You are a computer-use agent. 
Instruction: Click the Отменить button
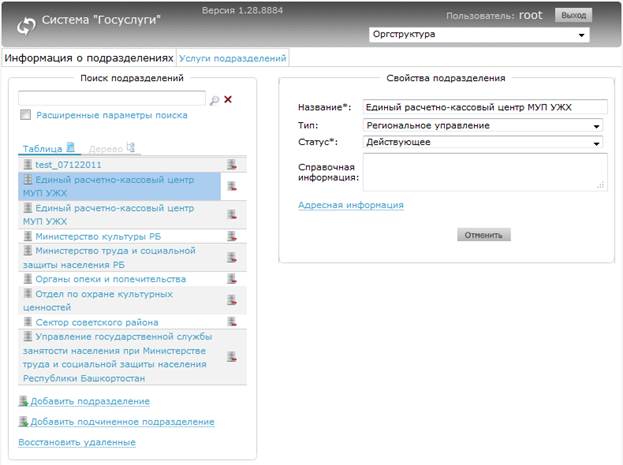(484, 235)
